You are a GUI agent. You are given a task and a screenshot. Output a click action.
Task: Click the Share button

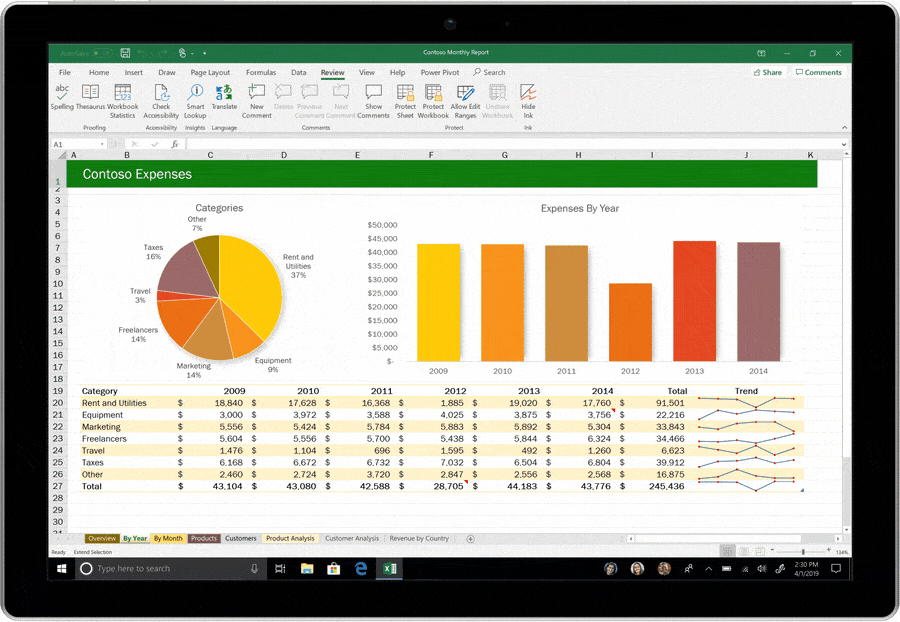tap(768, 73)
